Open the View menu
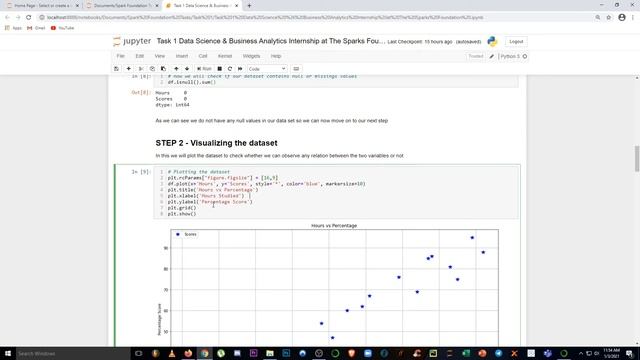This screenshot has width=640, height=360. (160, 56)
